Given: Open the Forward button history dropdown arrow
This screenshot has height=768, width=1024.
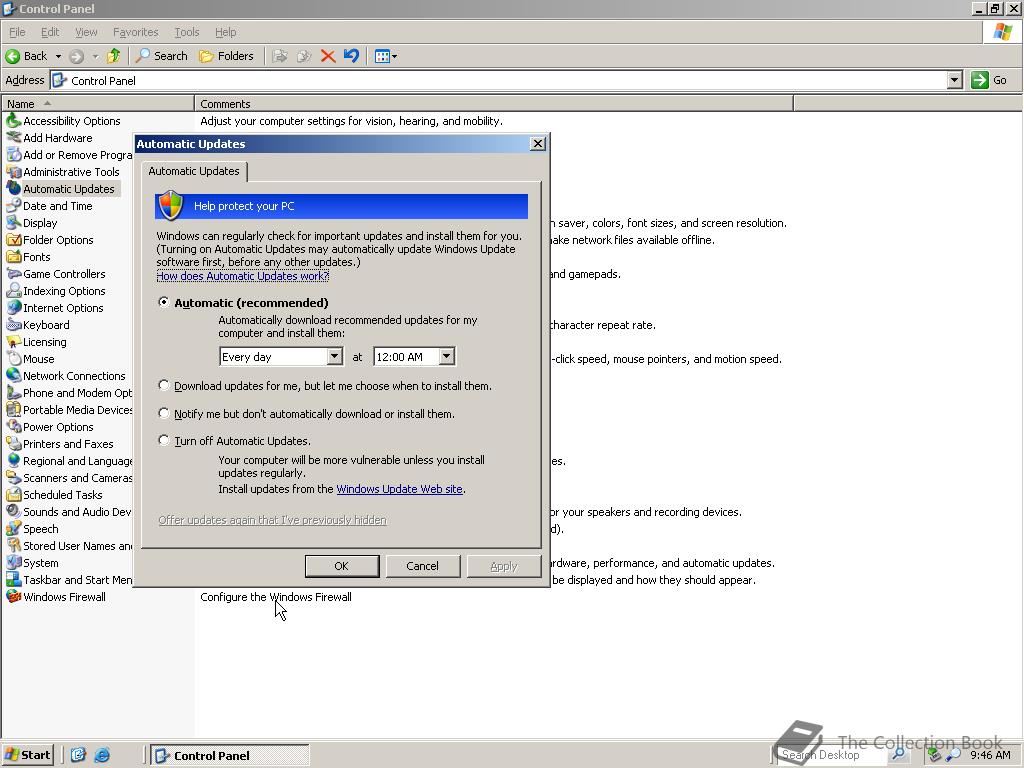Looking at the screenshot, I should 95,56.
